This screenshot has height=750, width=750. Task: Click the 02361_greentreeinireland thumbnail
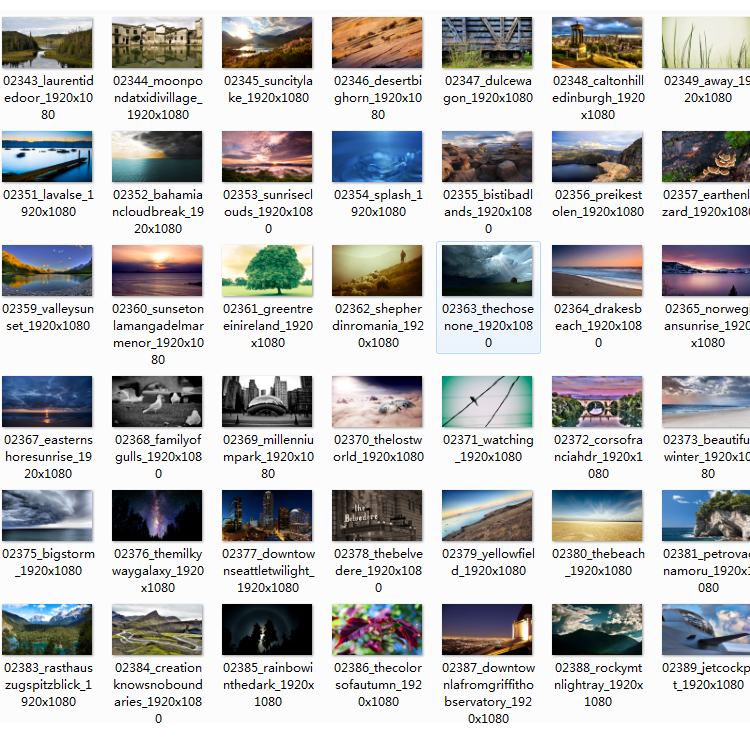[x=267, y=270]
